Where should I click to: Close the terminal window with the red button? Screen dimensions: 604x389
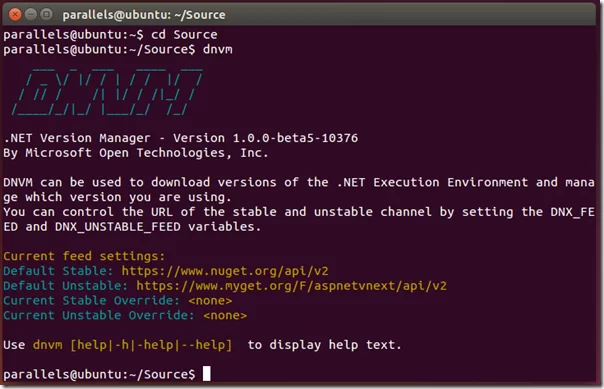click(15, 15)
